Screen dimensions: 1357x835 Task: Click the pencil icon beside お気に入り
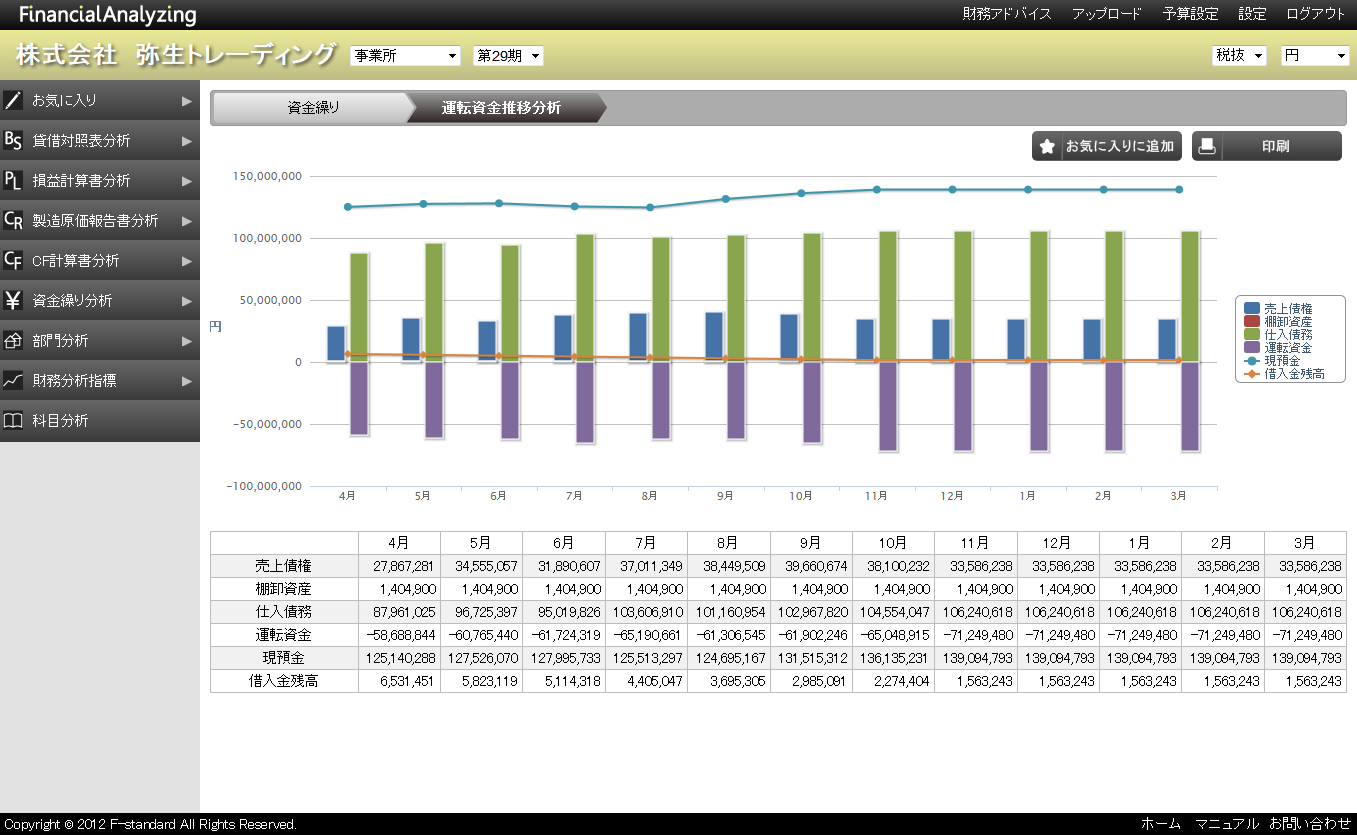point(13,100)
